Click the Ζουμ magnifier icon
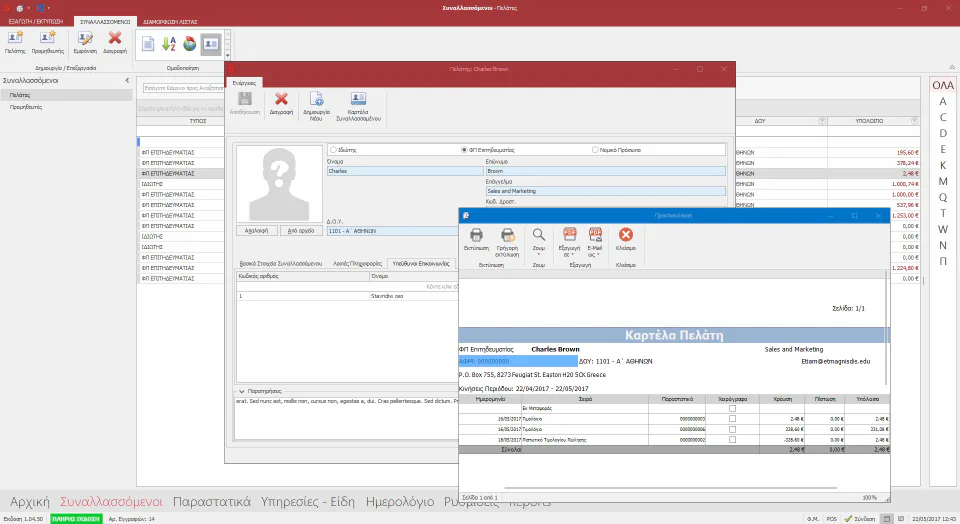Image resolution: width=960 pixels, height=524 pixels. (538, 234)
